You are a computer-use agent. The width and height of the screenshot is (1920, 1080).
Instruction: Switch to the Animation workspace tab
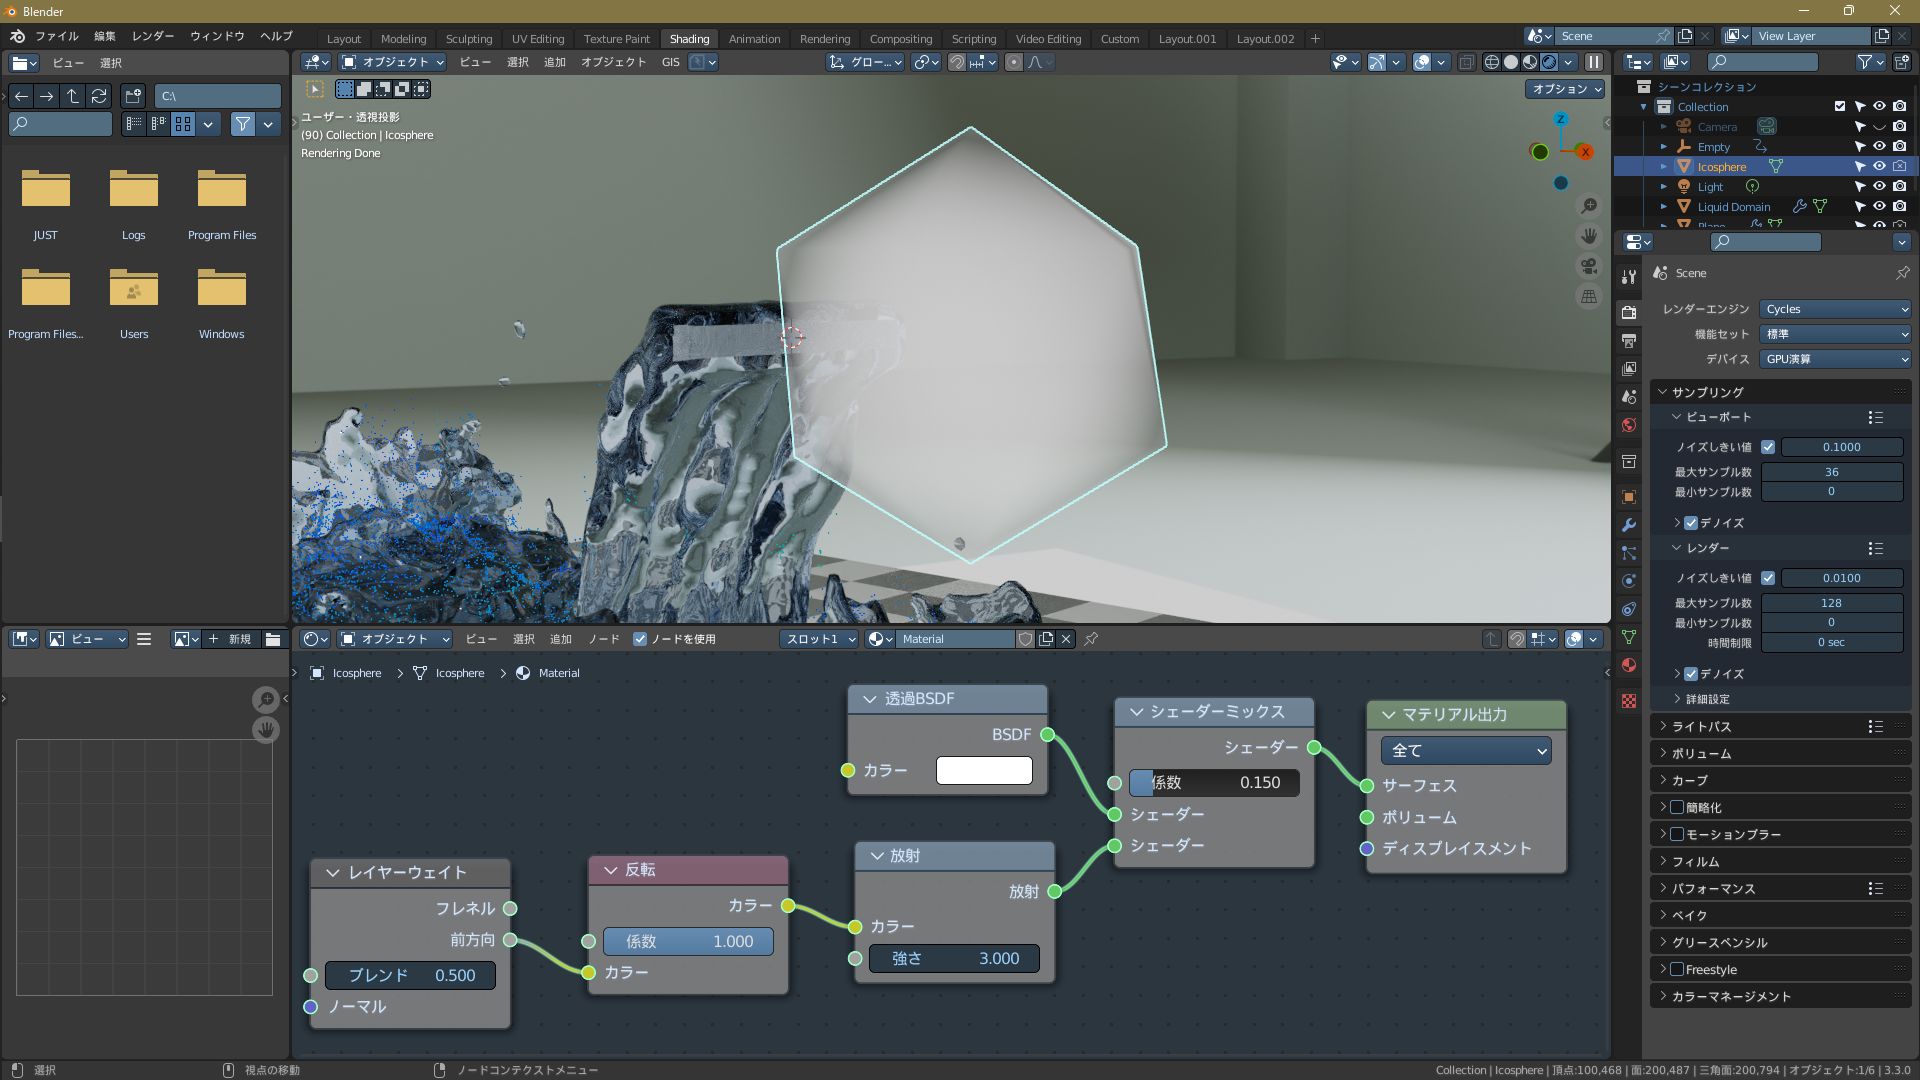tap(754, 39)
